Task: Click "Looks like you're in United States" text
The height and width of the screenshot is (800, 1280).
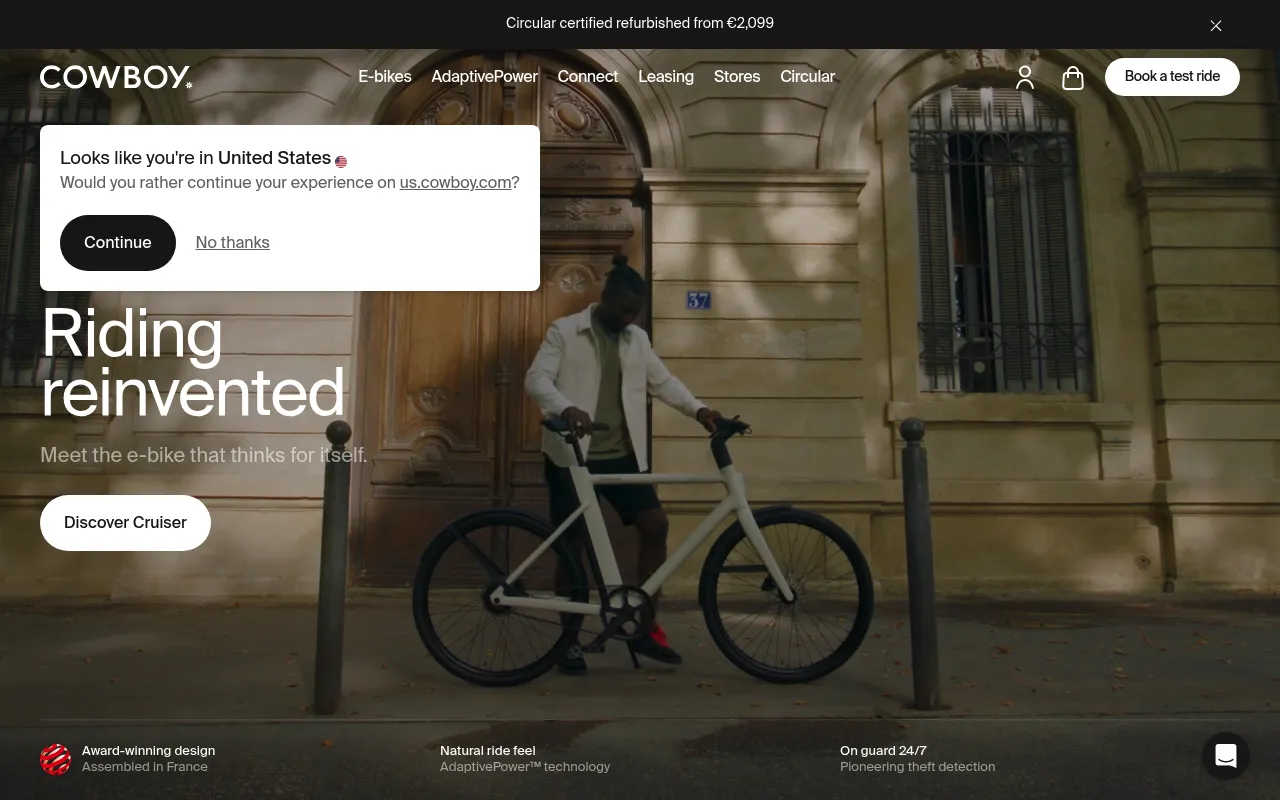Action: (195, 158)
